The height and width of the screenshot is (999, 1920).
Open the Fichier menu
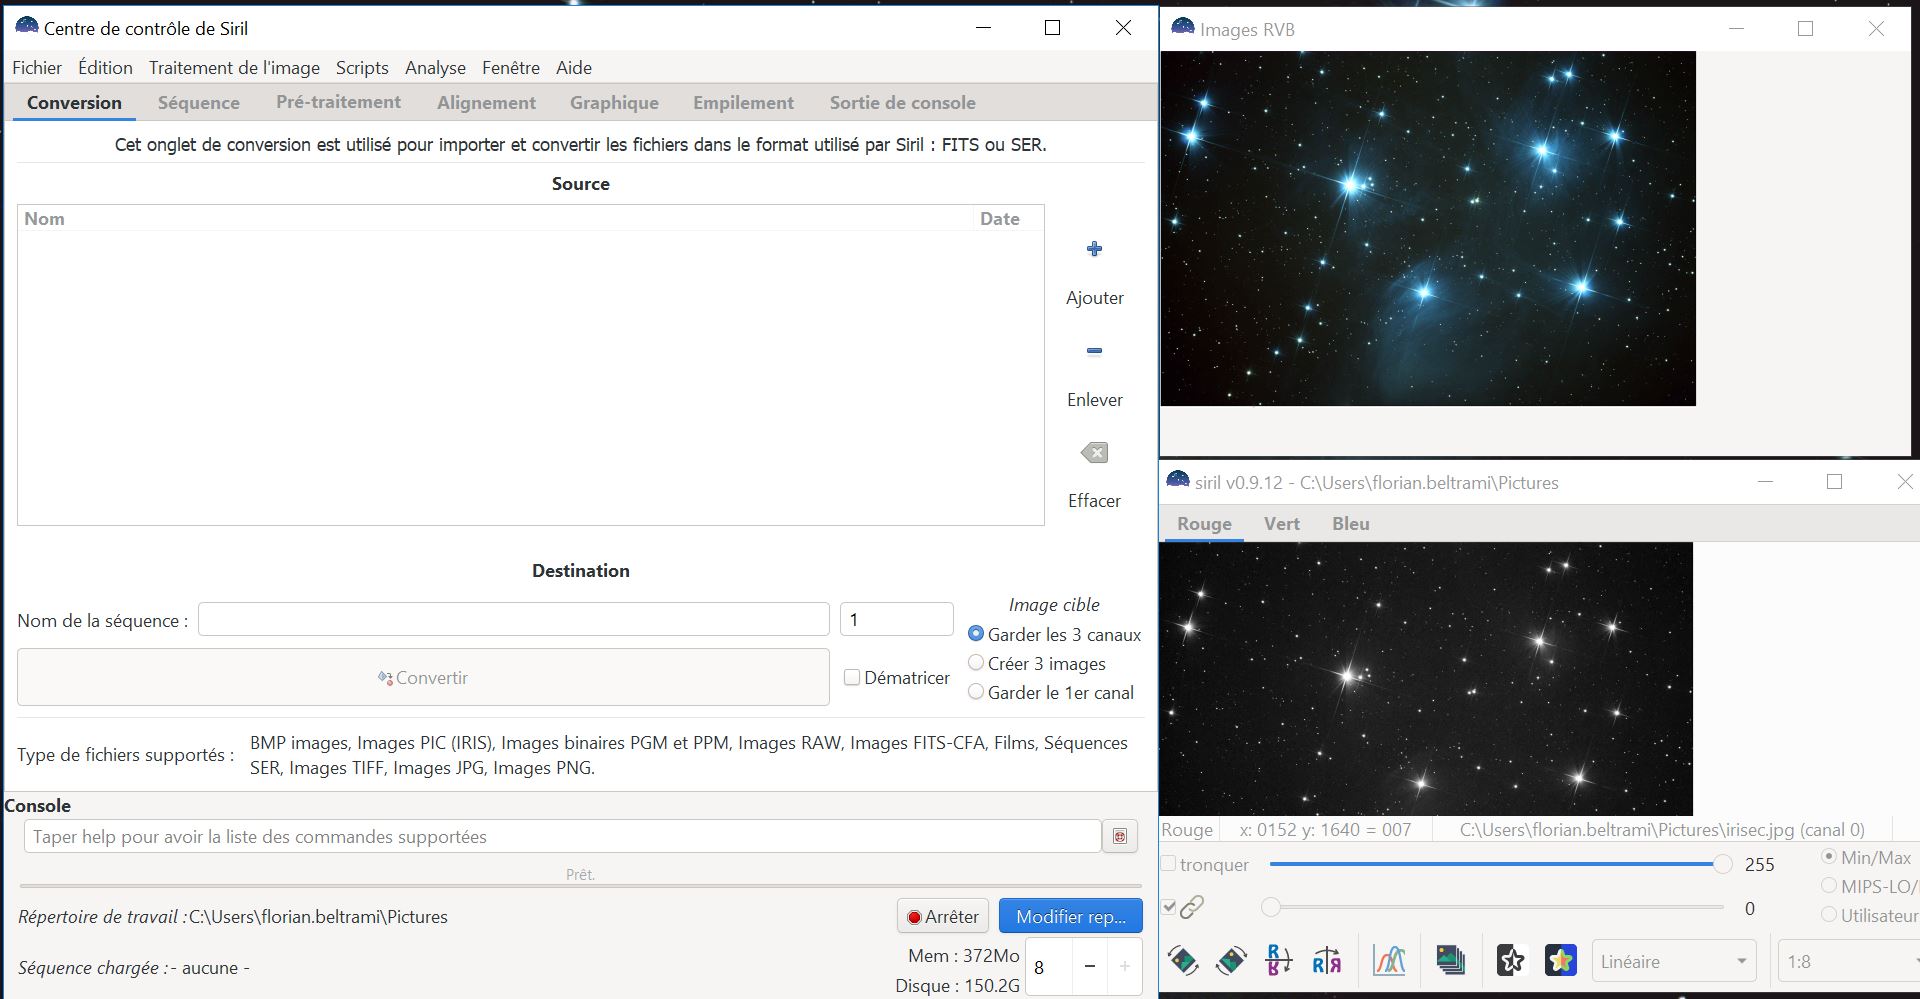[37, 68]
